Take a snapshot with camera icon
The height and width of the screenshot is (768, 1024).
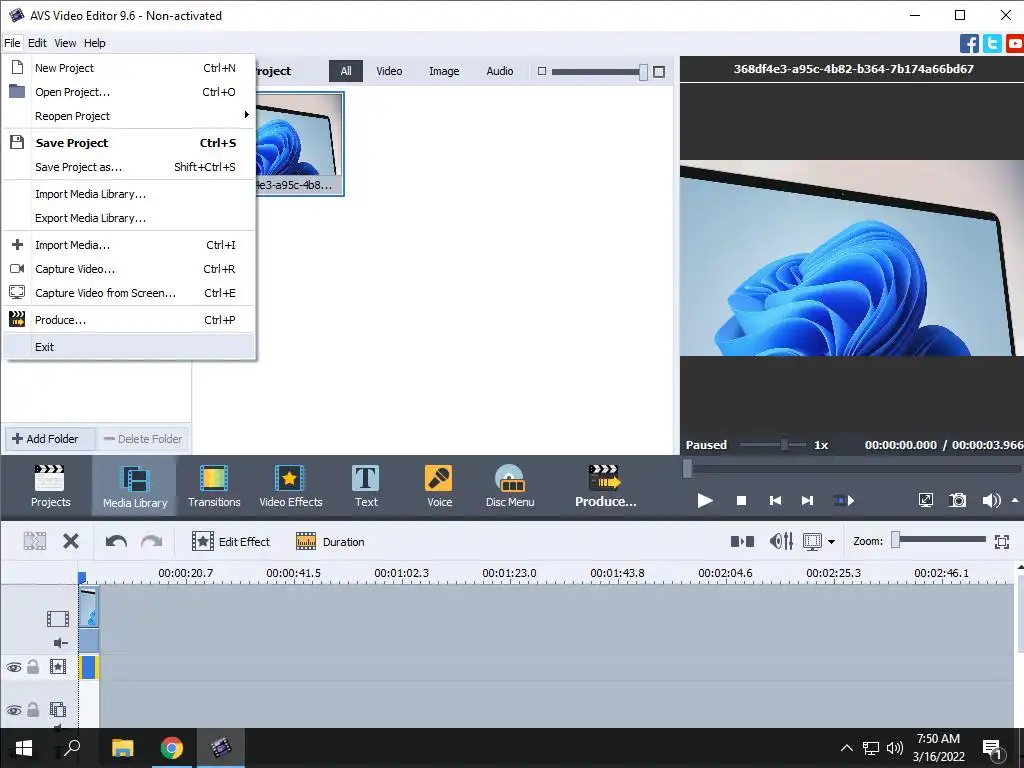coord(957,501)
